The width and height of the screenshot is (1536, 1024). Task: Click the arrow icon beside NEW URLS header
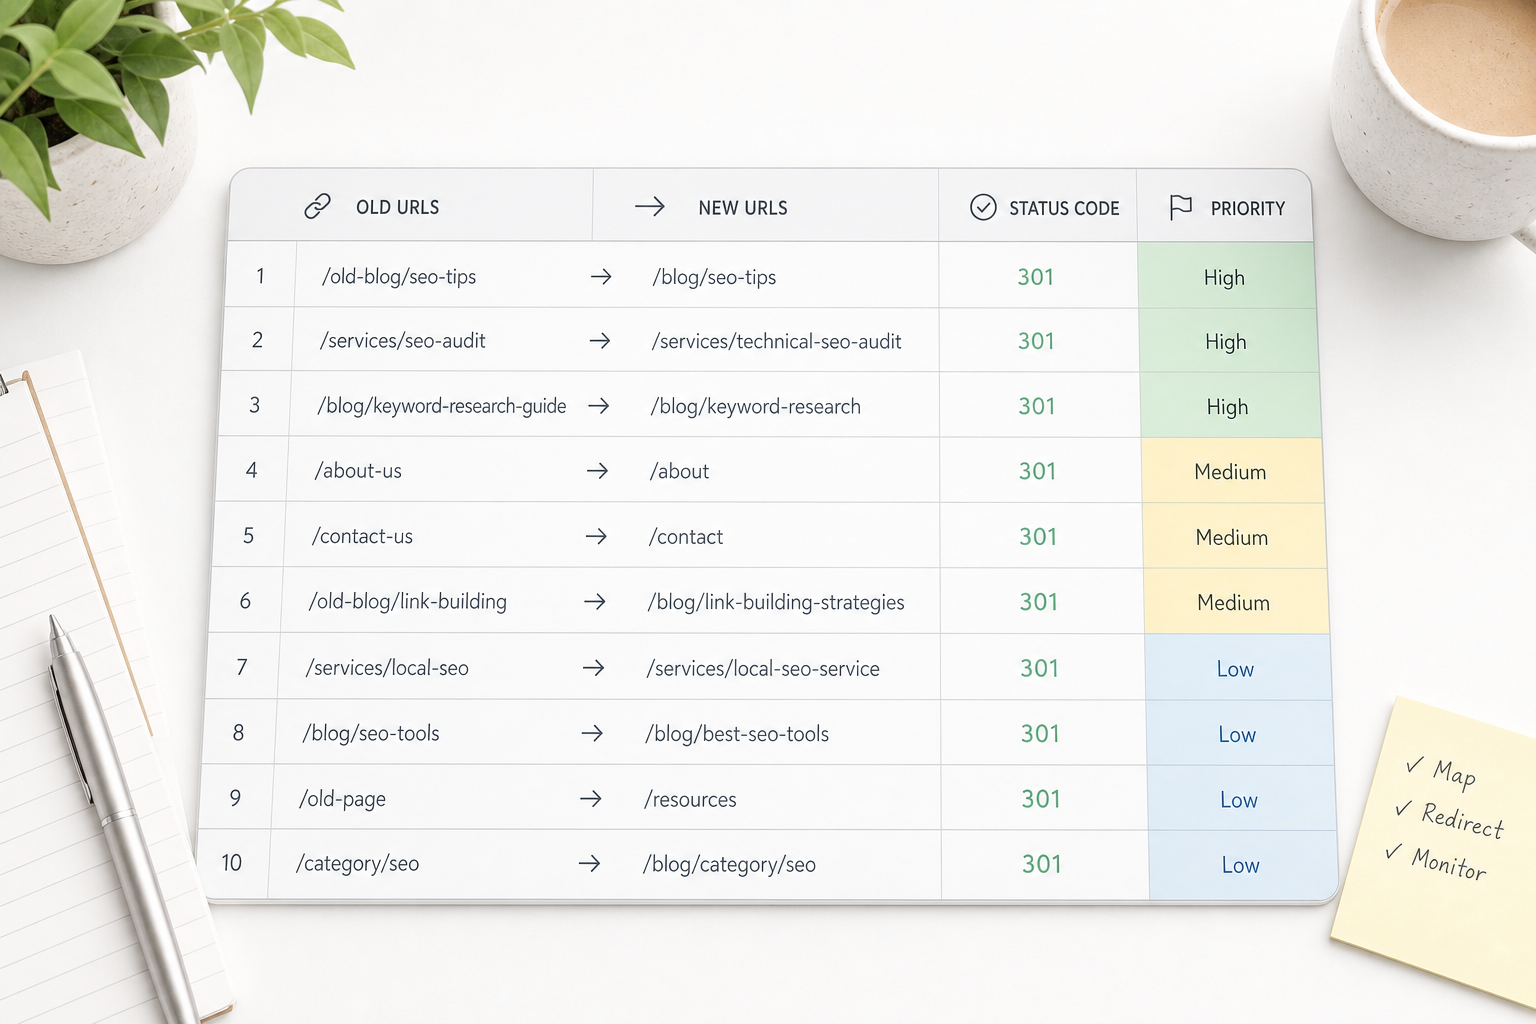(650, 207)
